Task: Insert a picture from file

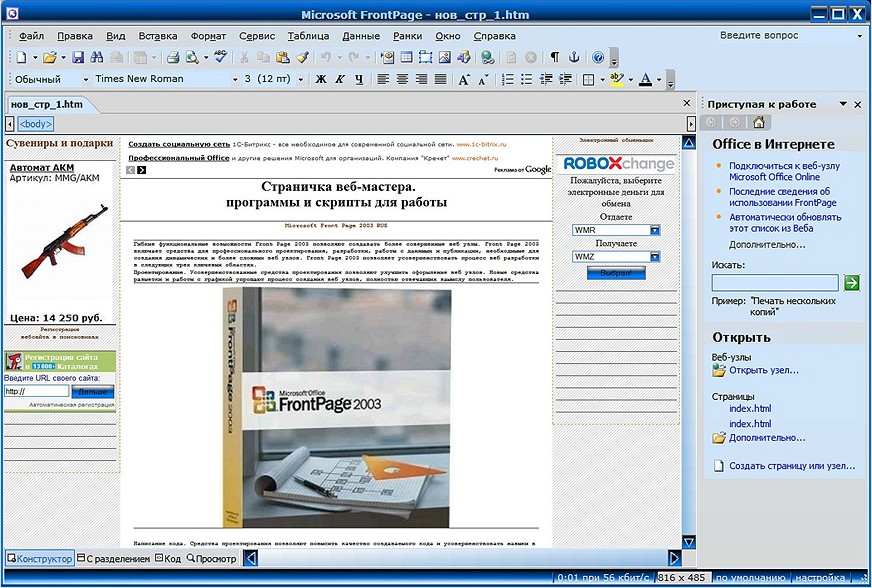Action: (444, 57)
